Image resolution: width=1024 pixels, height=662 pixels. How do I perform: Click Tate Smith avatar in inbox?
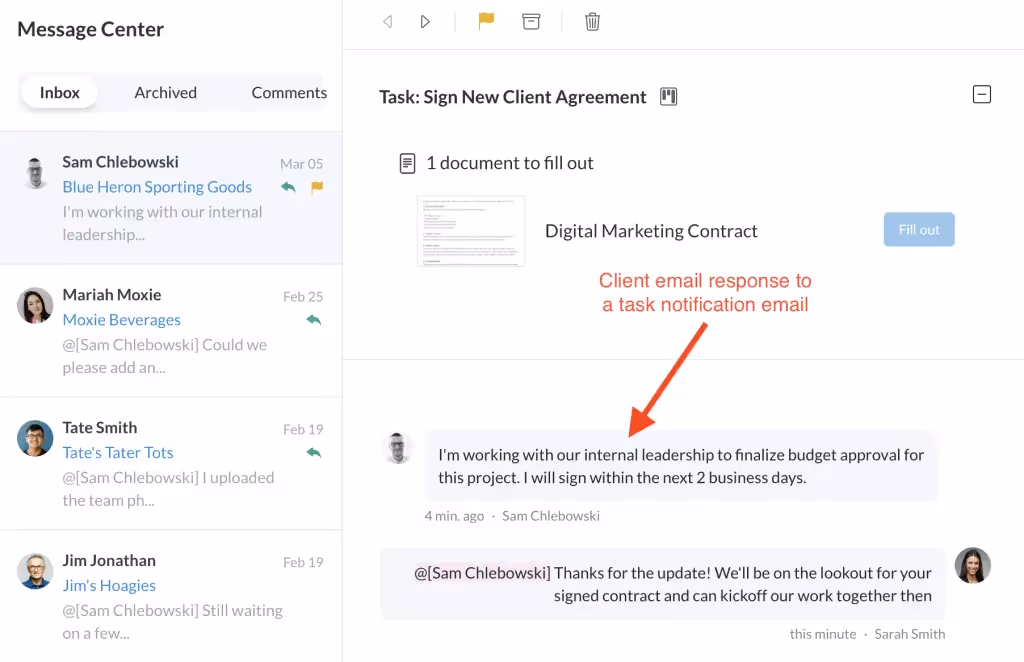[35, 438]
